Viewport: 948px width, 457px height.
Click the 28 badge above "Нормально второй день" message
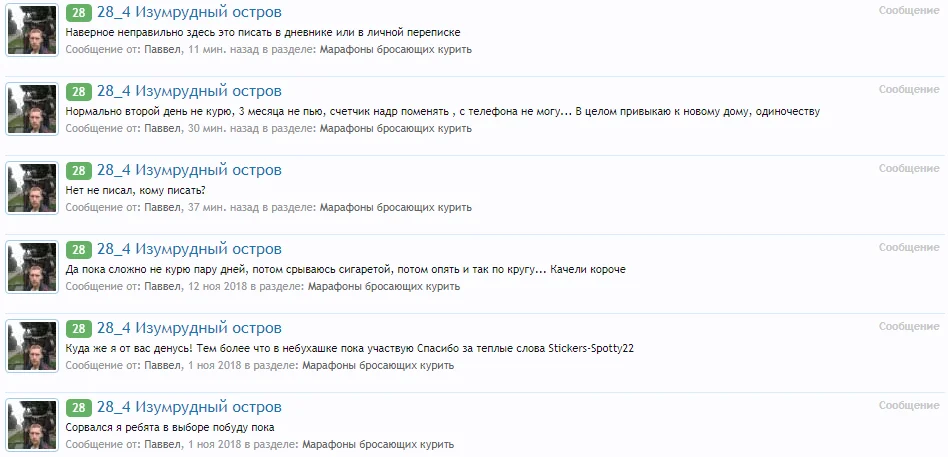(x=78, y=92)
